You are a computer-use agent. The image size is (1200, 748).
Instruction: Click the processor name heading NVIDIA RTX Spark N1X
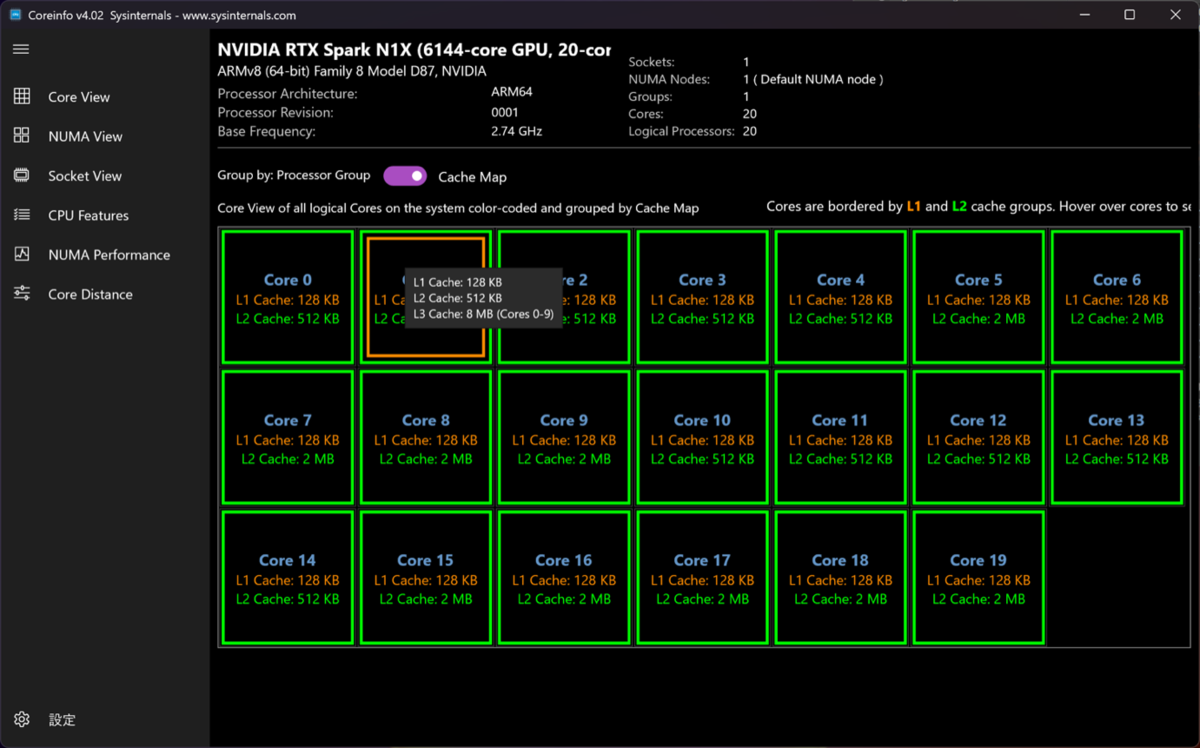[x=414, y=50]
